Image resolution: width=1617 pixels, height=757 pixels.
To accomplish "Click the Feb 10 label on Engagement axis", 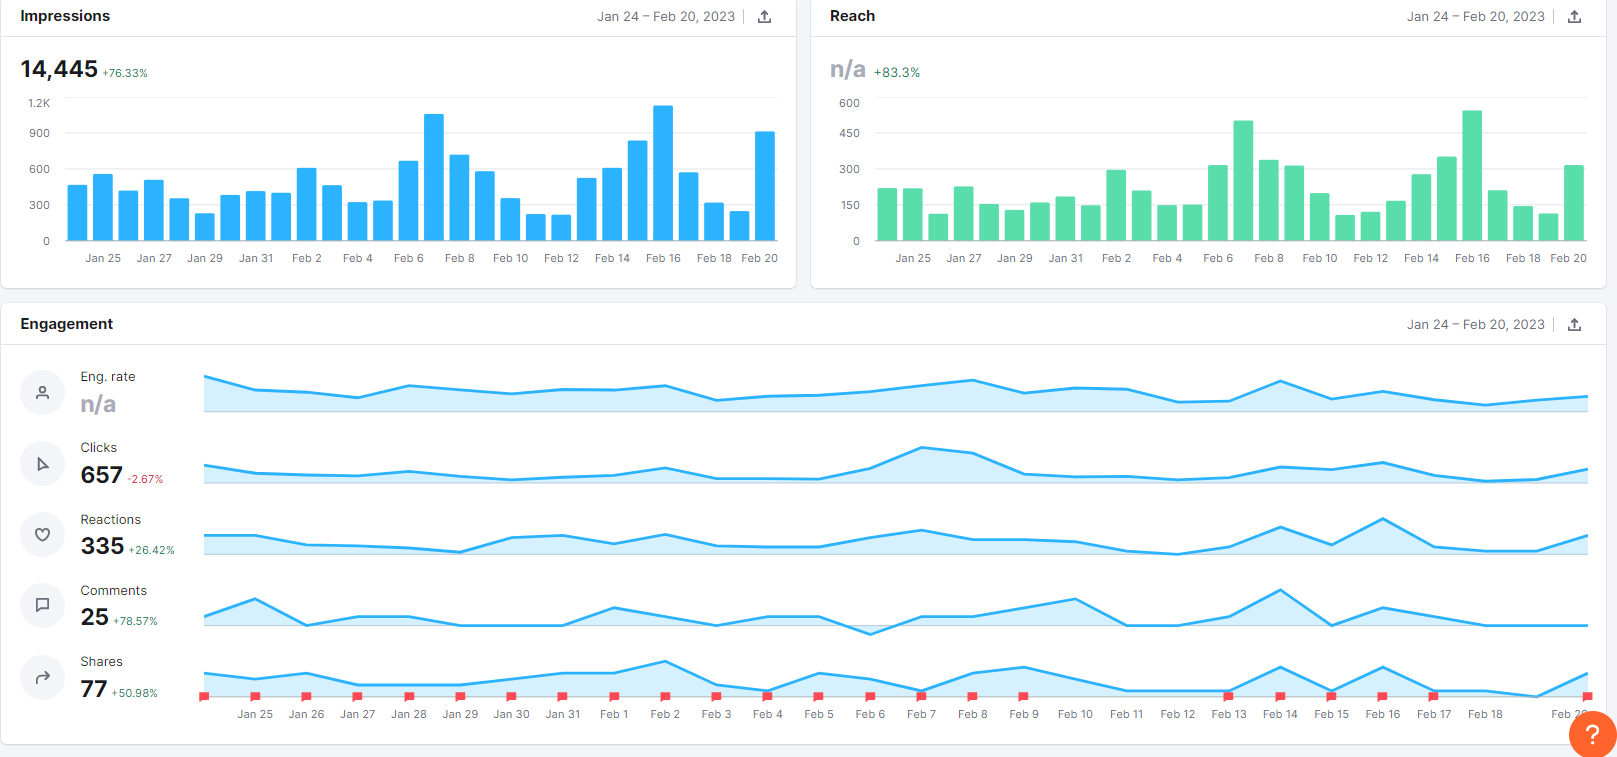I will point(1075,714).
